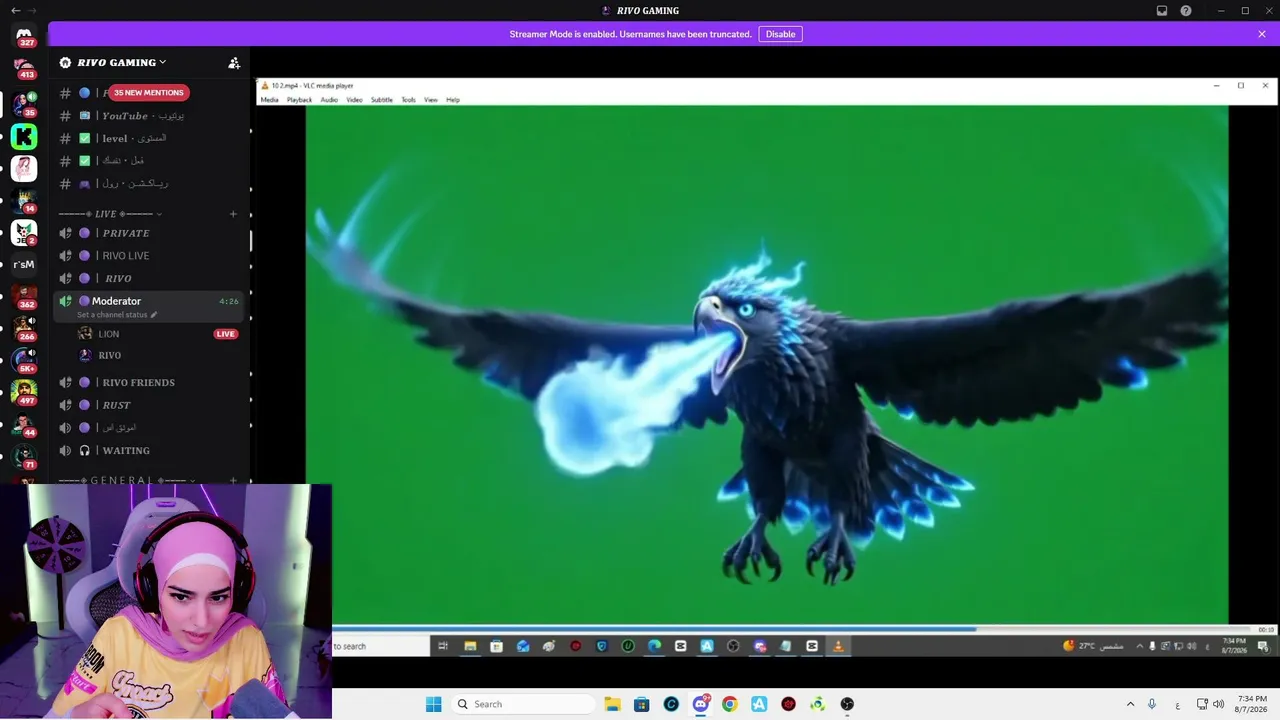The height and width of the screenshot is (720, 1280).
Task: Open the server with 5K+ badge
Action: coord(24,361)
